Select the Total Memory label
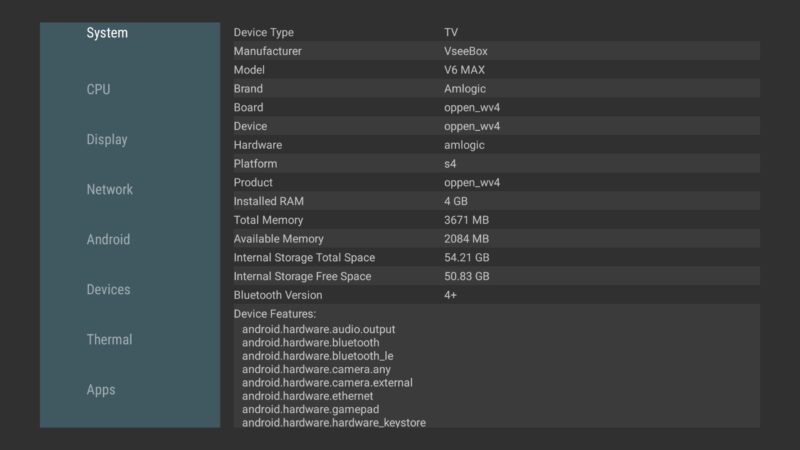This screenshot has width=800, height=450. point(268,220)
